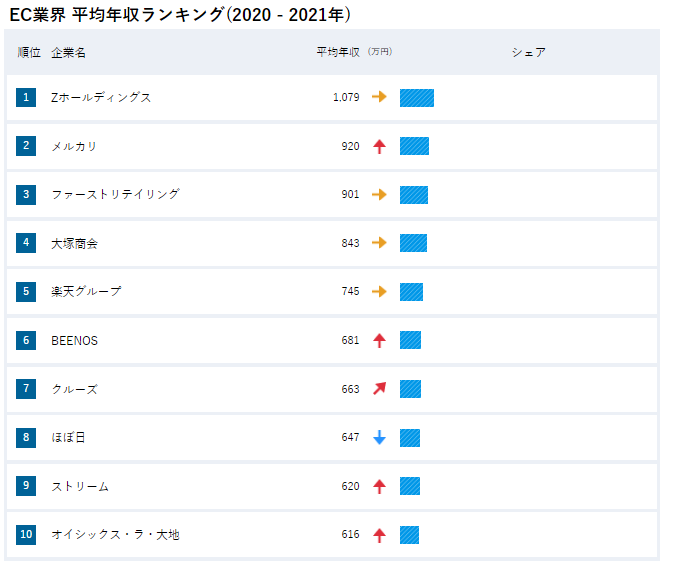The image size is (673, 569).
Task: Click the share bar for Zホールディングス
Action: 417,98
